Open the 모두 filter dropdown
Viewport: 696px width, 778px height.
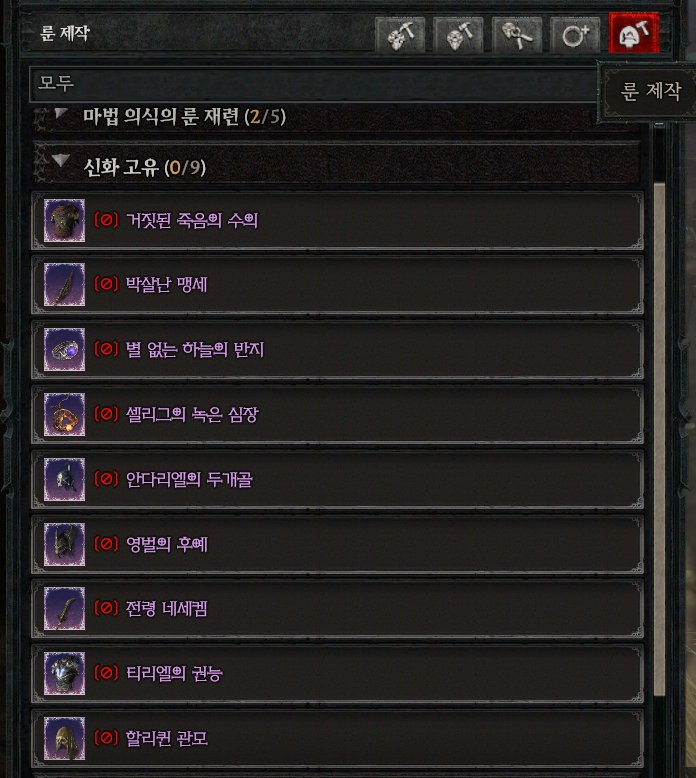314,83
